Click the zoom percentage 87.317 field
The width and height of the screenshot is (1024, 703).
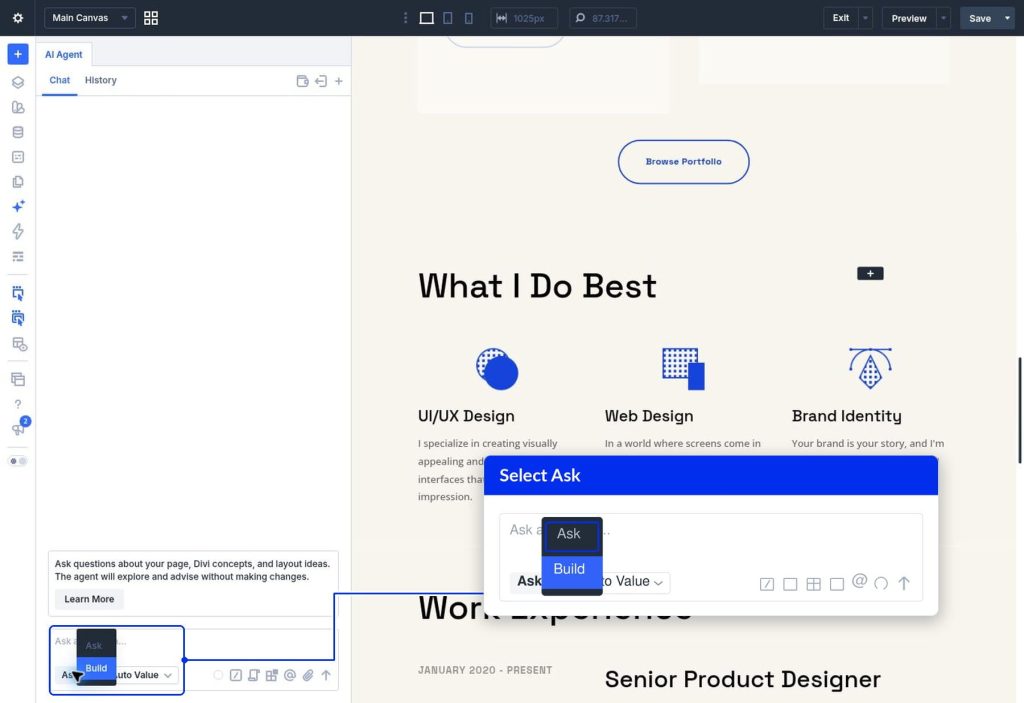(x=603, y=18)
